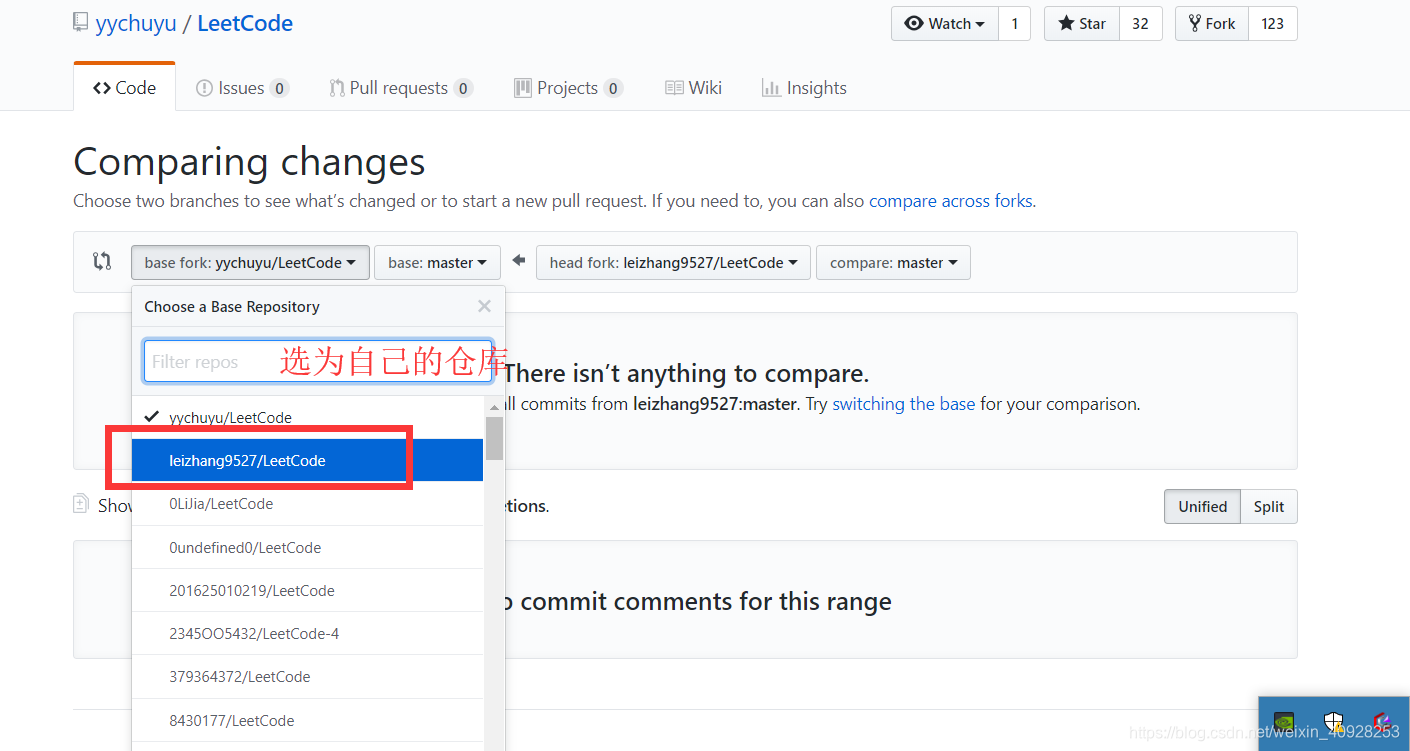Click the repository list scrollbar thumb
Viewport: 1410px width, 751px height.
pos(494,438)
